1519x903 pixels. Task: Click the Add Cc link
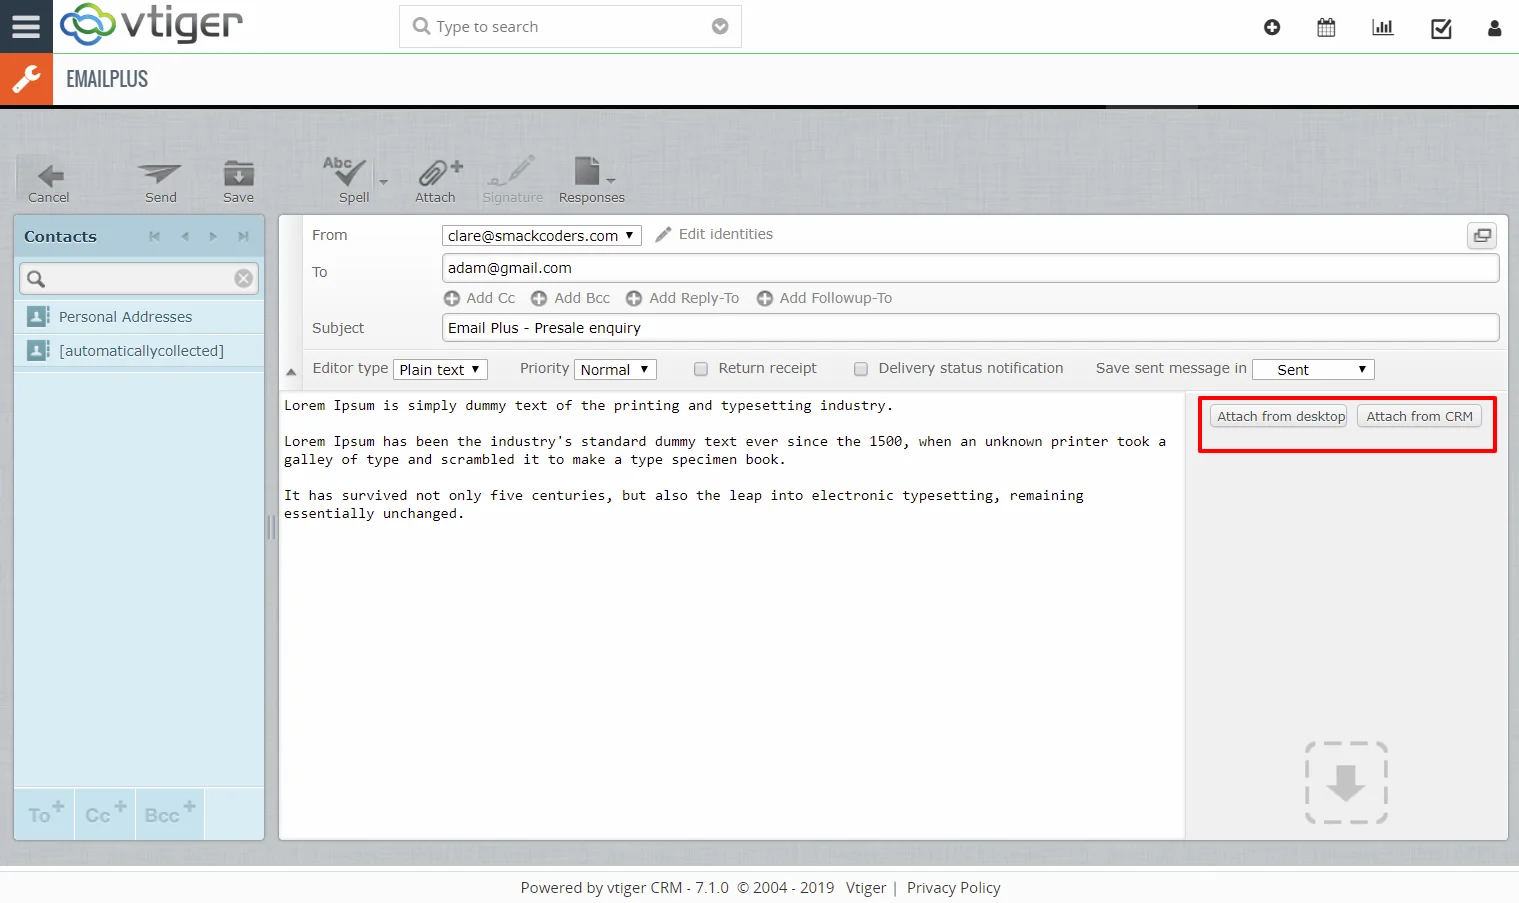(x=480, y=298)
